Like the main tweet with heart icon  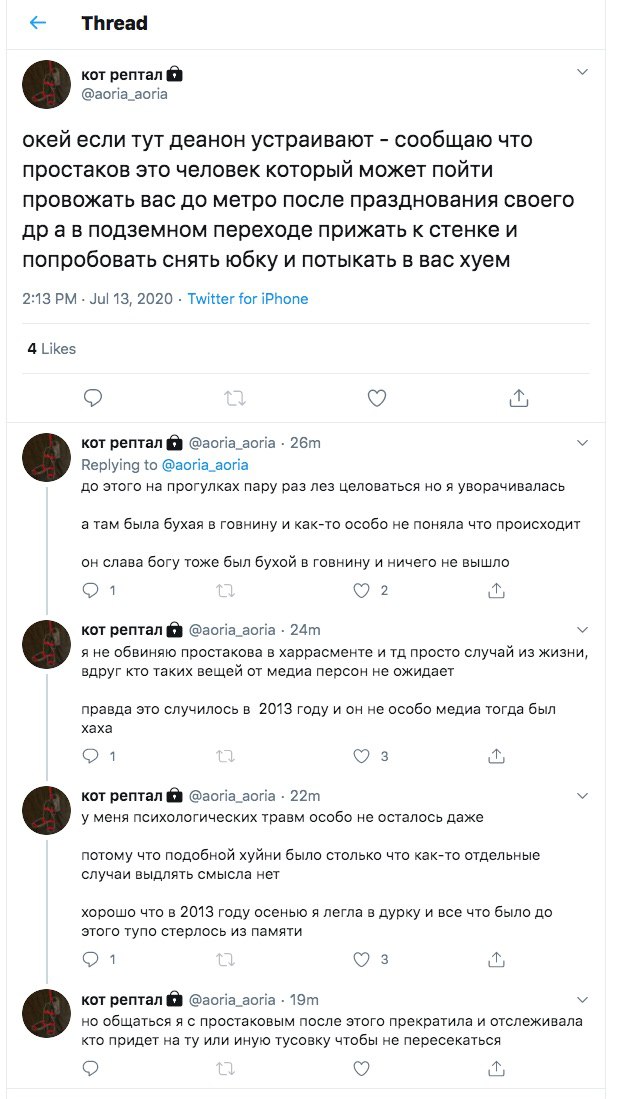pos(377,398)
